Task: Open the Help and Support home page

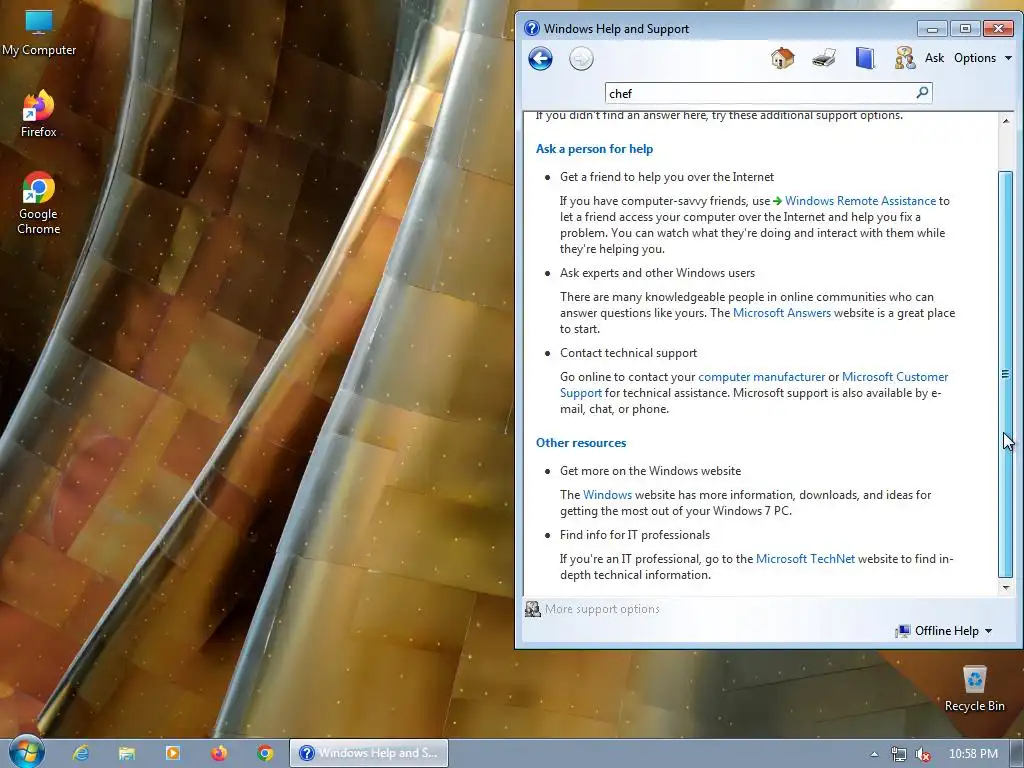Action: [x=782, y=58]
